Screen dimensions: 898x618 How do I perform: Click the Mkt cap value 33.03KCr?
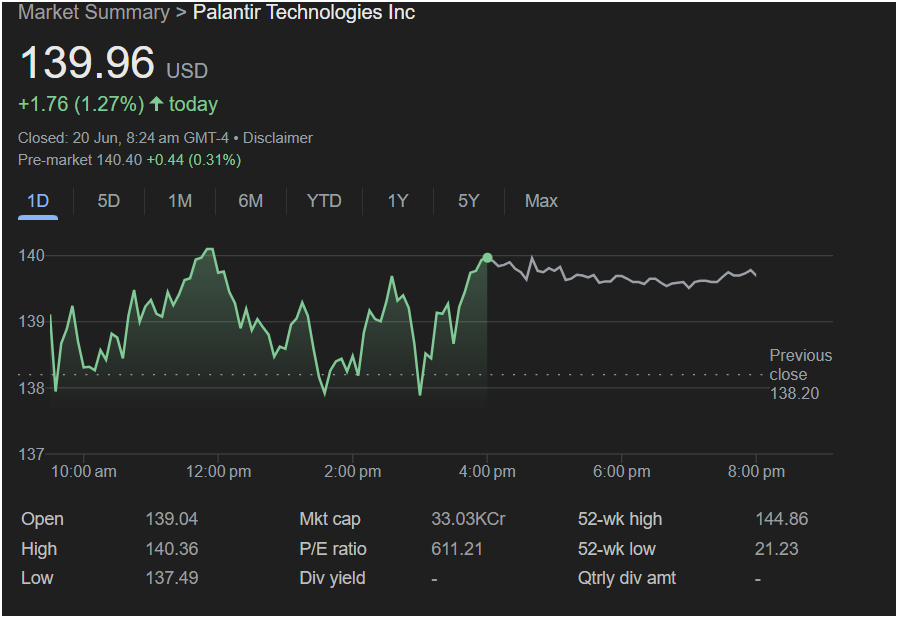pos(468,519)
